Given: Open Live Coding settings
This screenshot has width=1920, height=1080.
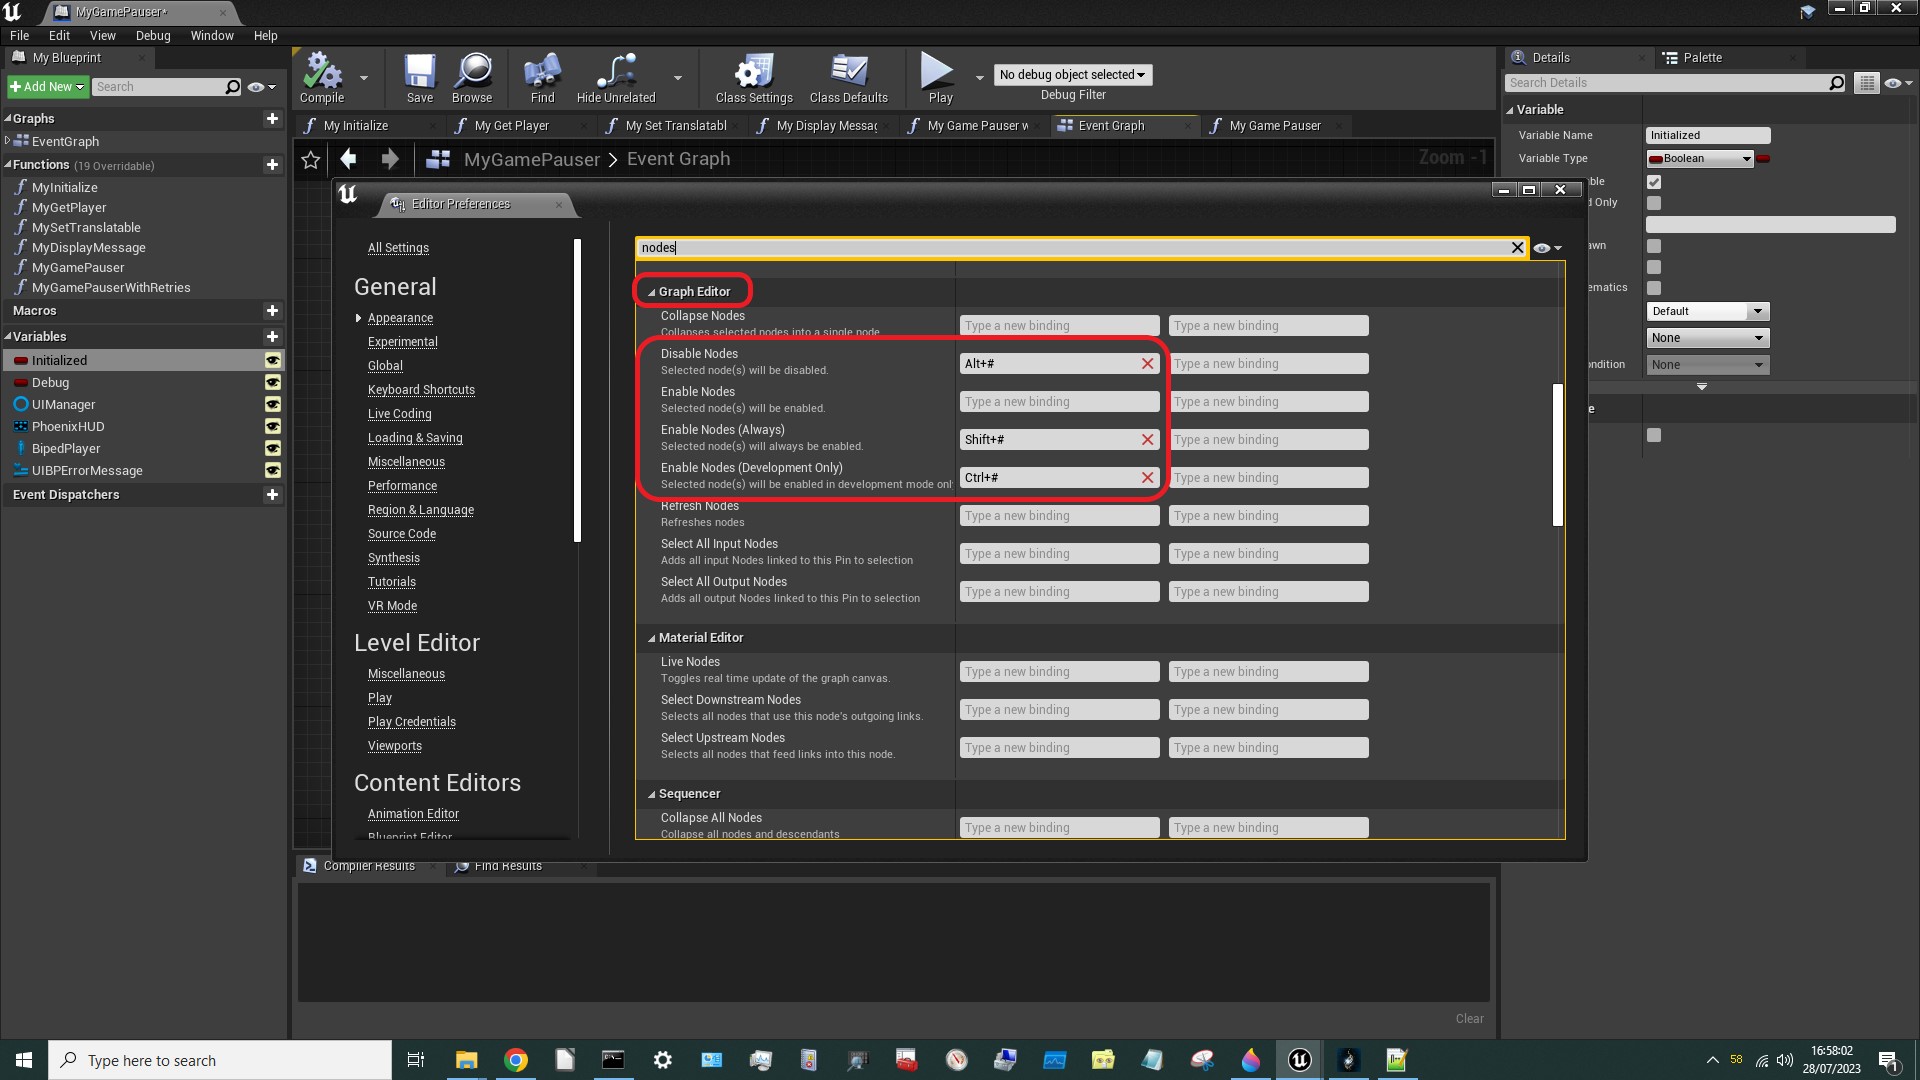Looking at the screenshot, I should point(399,414).
